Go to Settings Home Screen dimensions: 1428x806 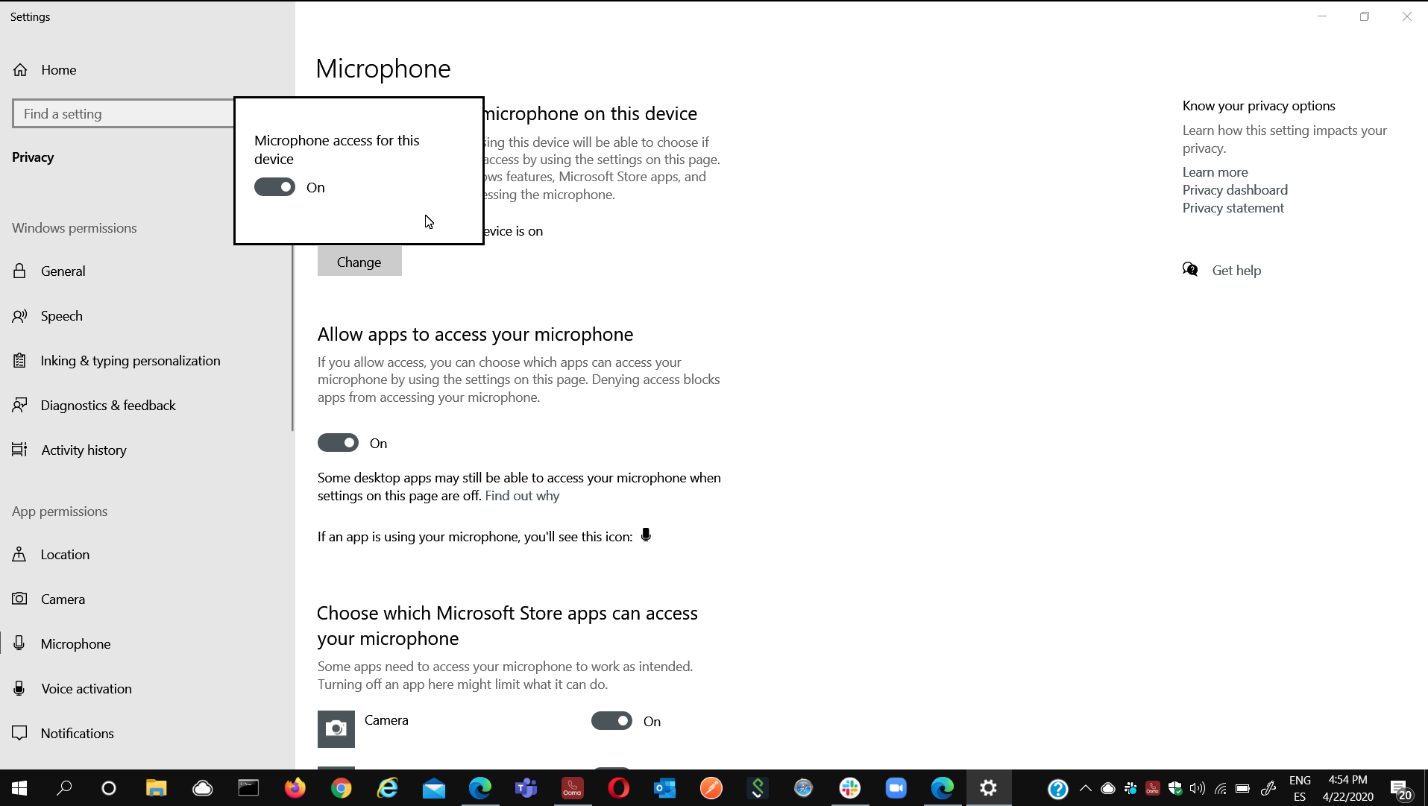tap(58, 70)
